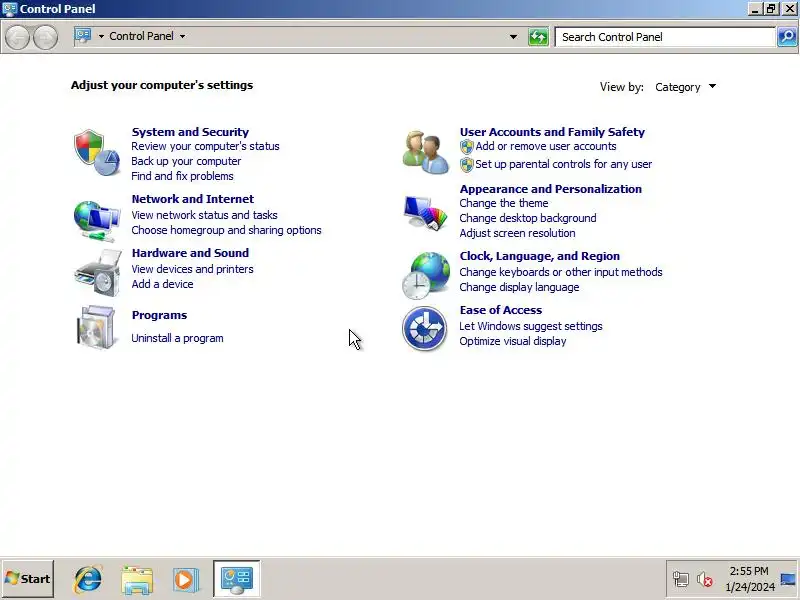
Task: Open Windows Explorer folder from taskbar
Action: [x=137, y=580]
